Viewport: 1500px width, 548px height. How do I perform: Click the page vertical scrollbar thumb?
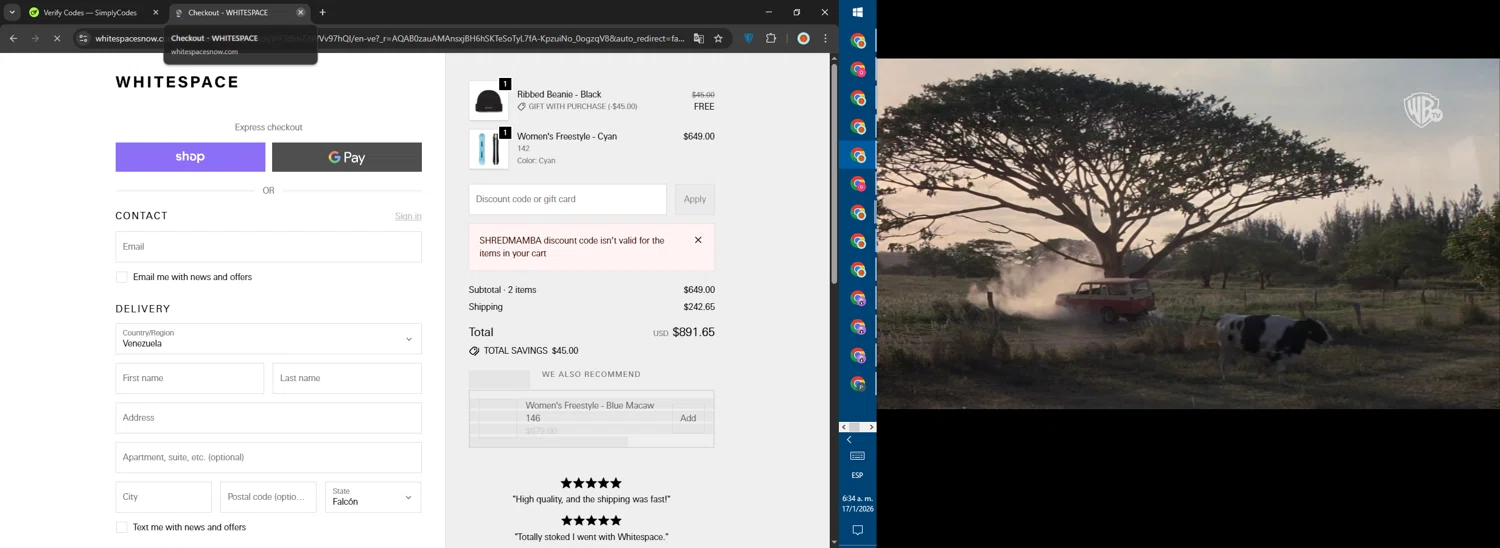(x=834, y=172)
